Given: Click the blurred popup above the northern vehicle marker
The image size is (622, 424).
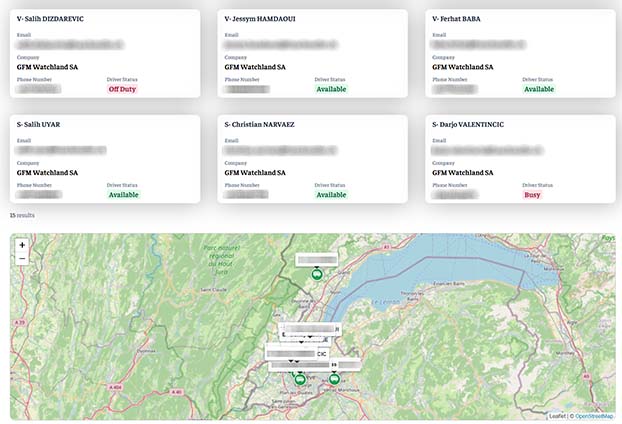Looking at the screenshot, I should 317,260.
